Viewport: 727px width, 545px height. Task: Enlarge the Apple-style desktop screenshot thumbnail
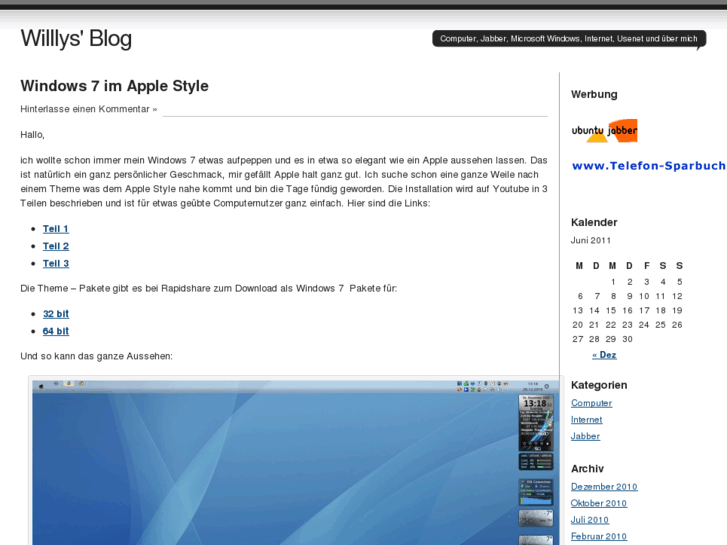(295, 462)
